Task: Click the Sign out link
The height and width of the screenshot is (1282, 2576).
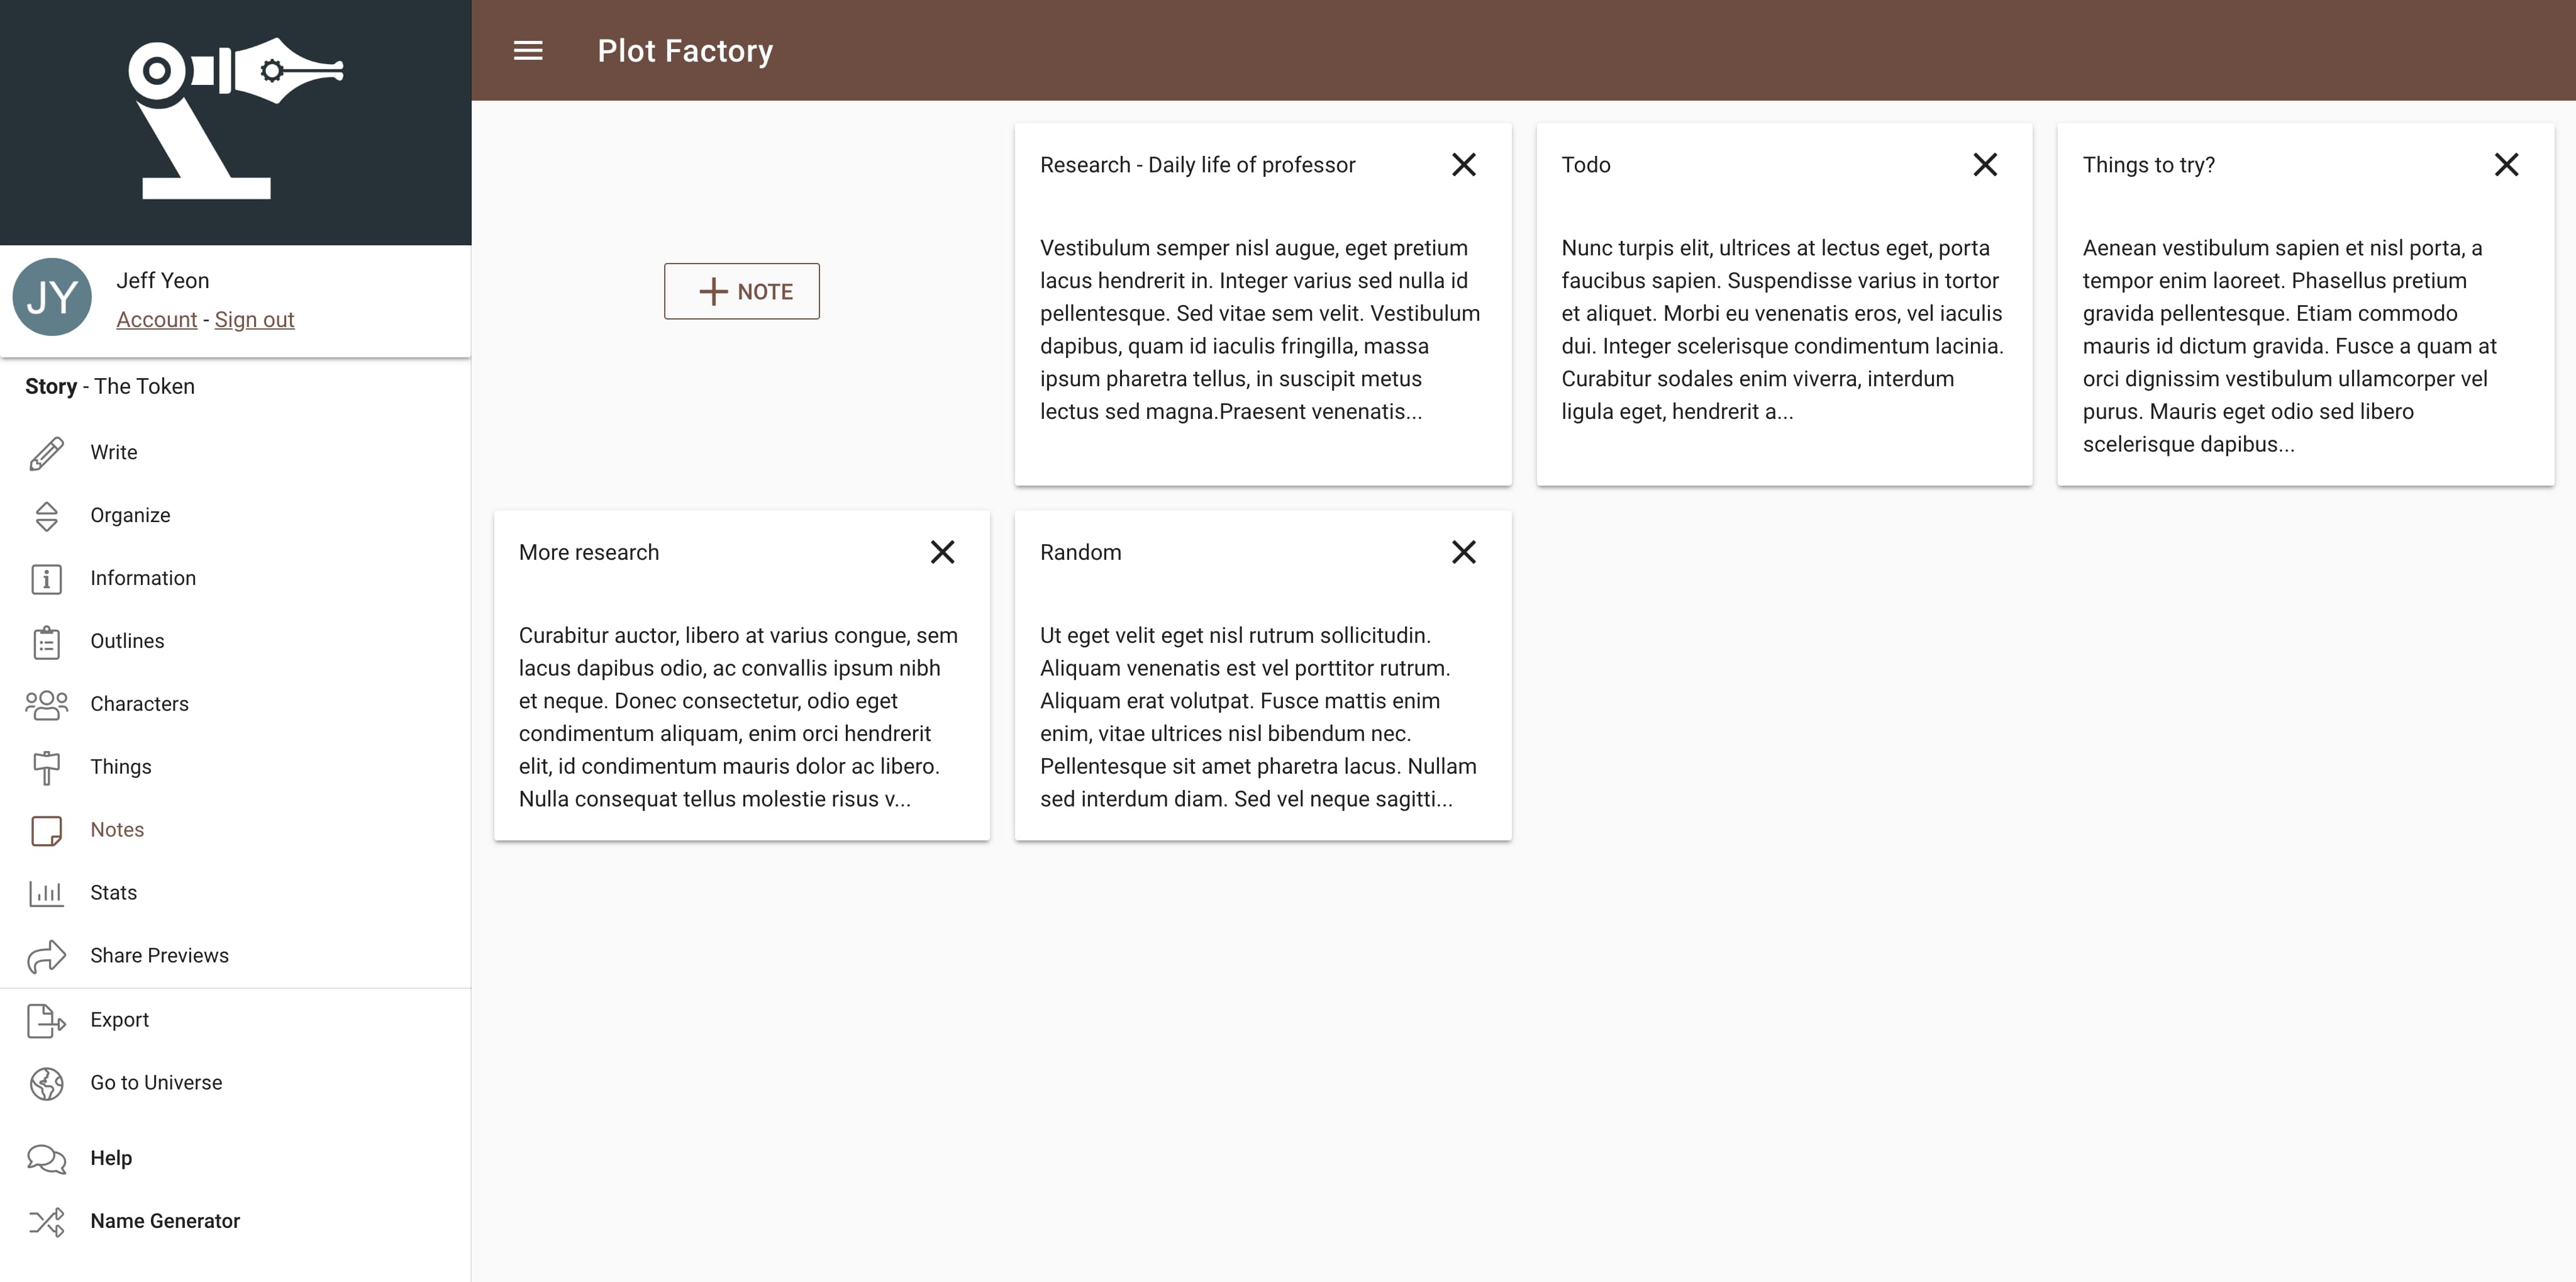Action: click(x=254, y=319)
